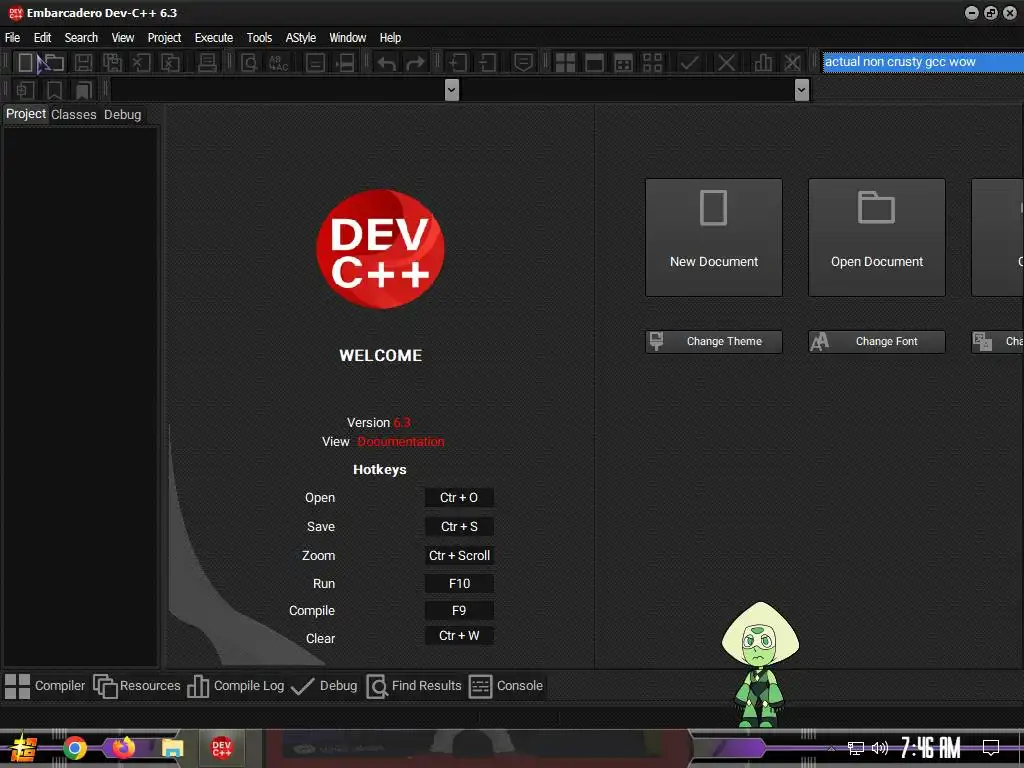1024x768 pixels.
Task: Open compiler set combo 'actual non crusty gcc wow'
Action: pyautogui.click(x=923, y=62)
